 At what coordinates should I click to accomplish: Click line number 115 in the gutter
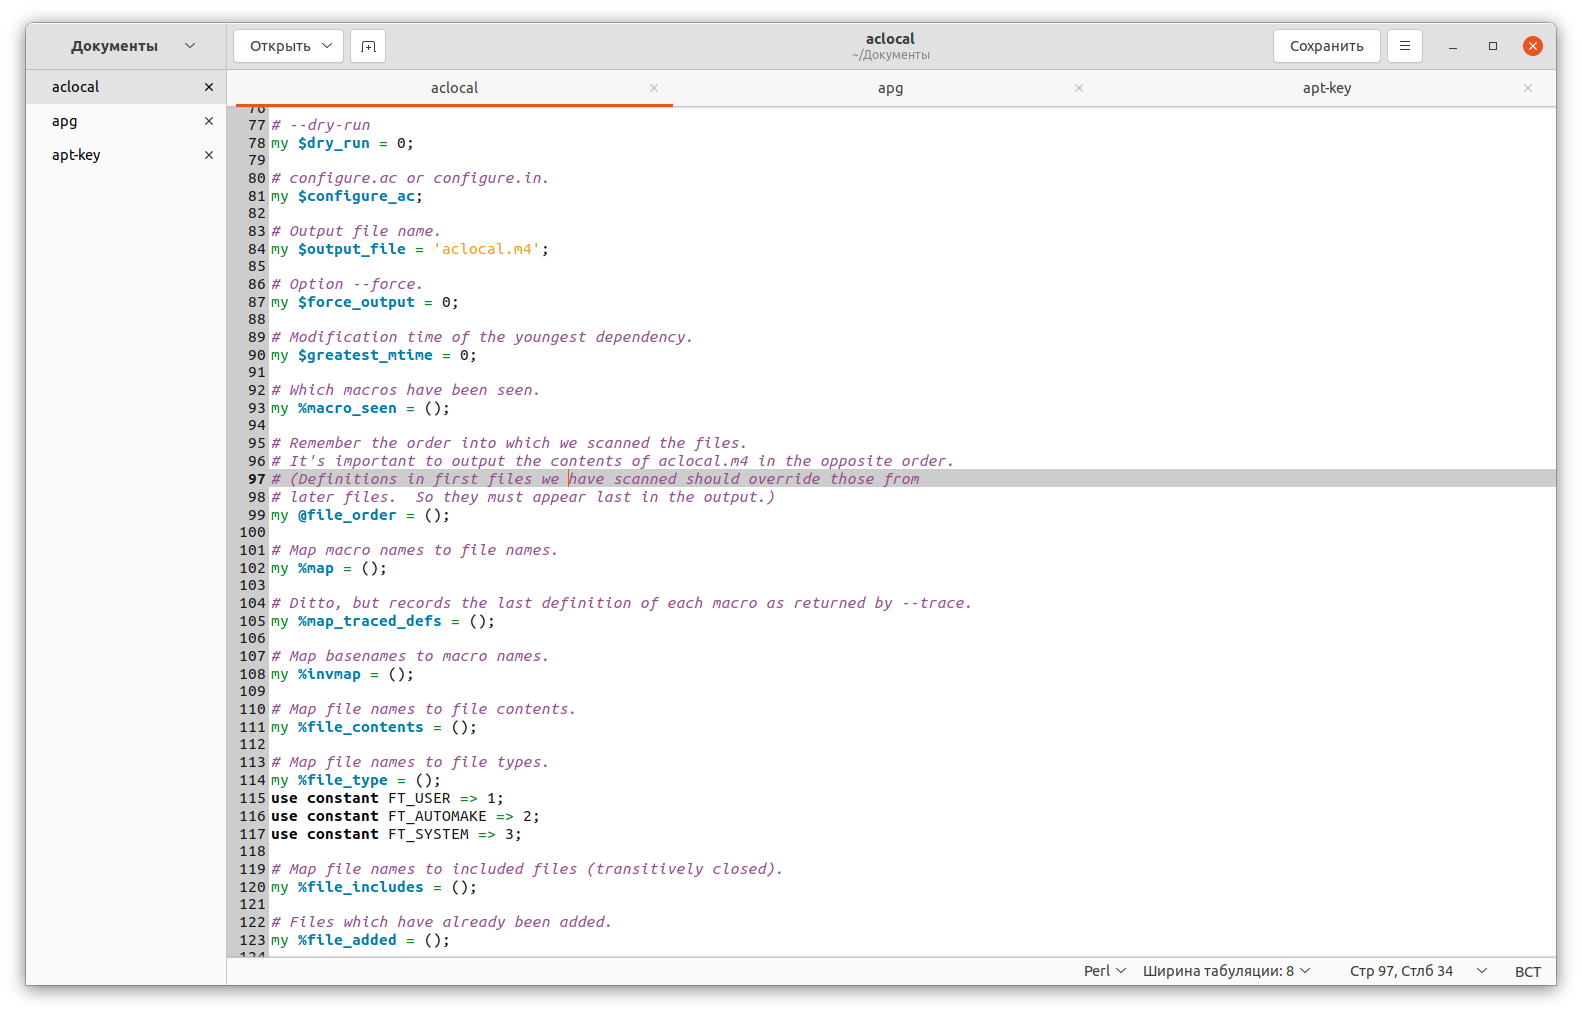click(x=253, y=798)
